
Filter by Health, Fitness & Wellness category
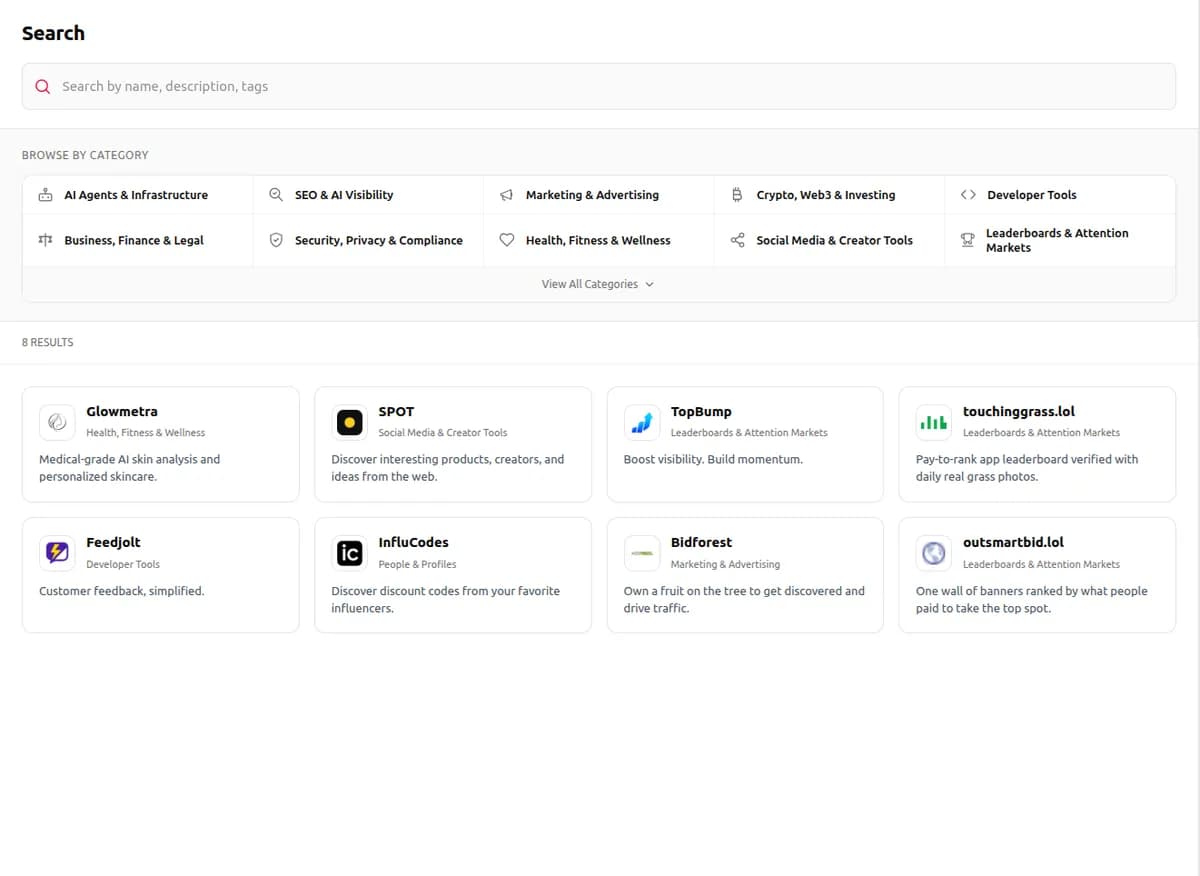click(598, 240)
